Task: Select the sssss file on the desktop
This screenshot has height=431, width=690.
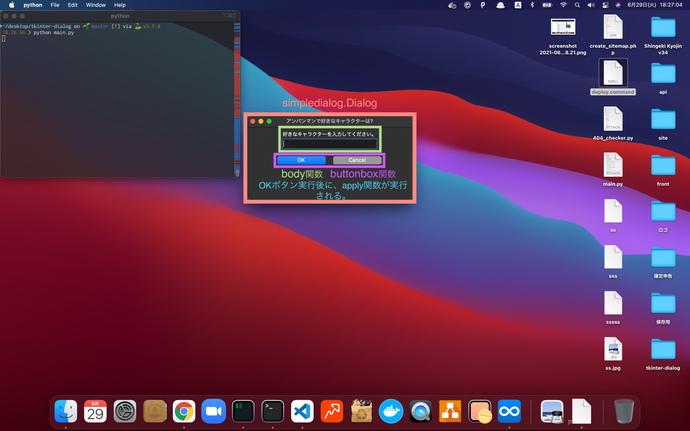Action: [x=613, y=308]
